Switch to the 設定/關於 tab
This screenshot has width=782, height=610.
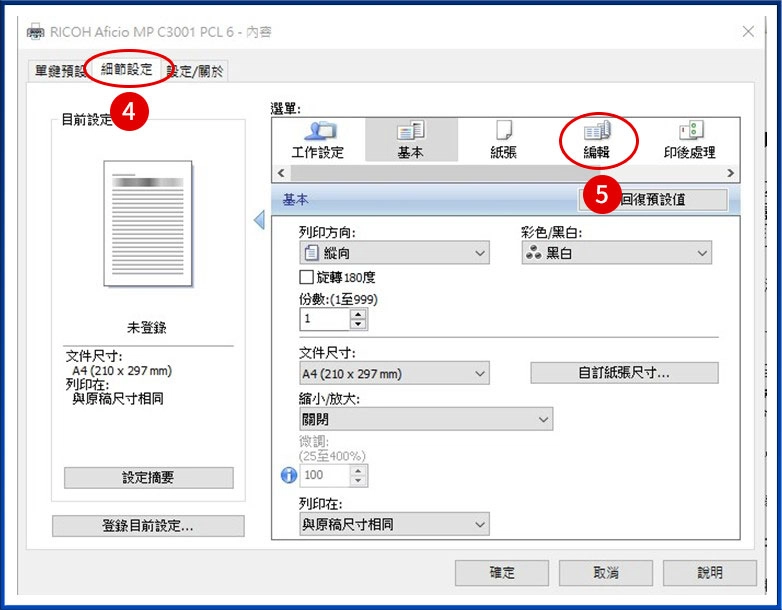tap(195, 71)
